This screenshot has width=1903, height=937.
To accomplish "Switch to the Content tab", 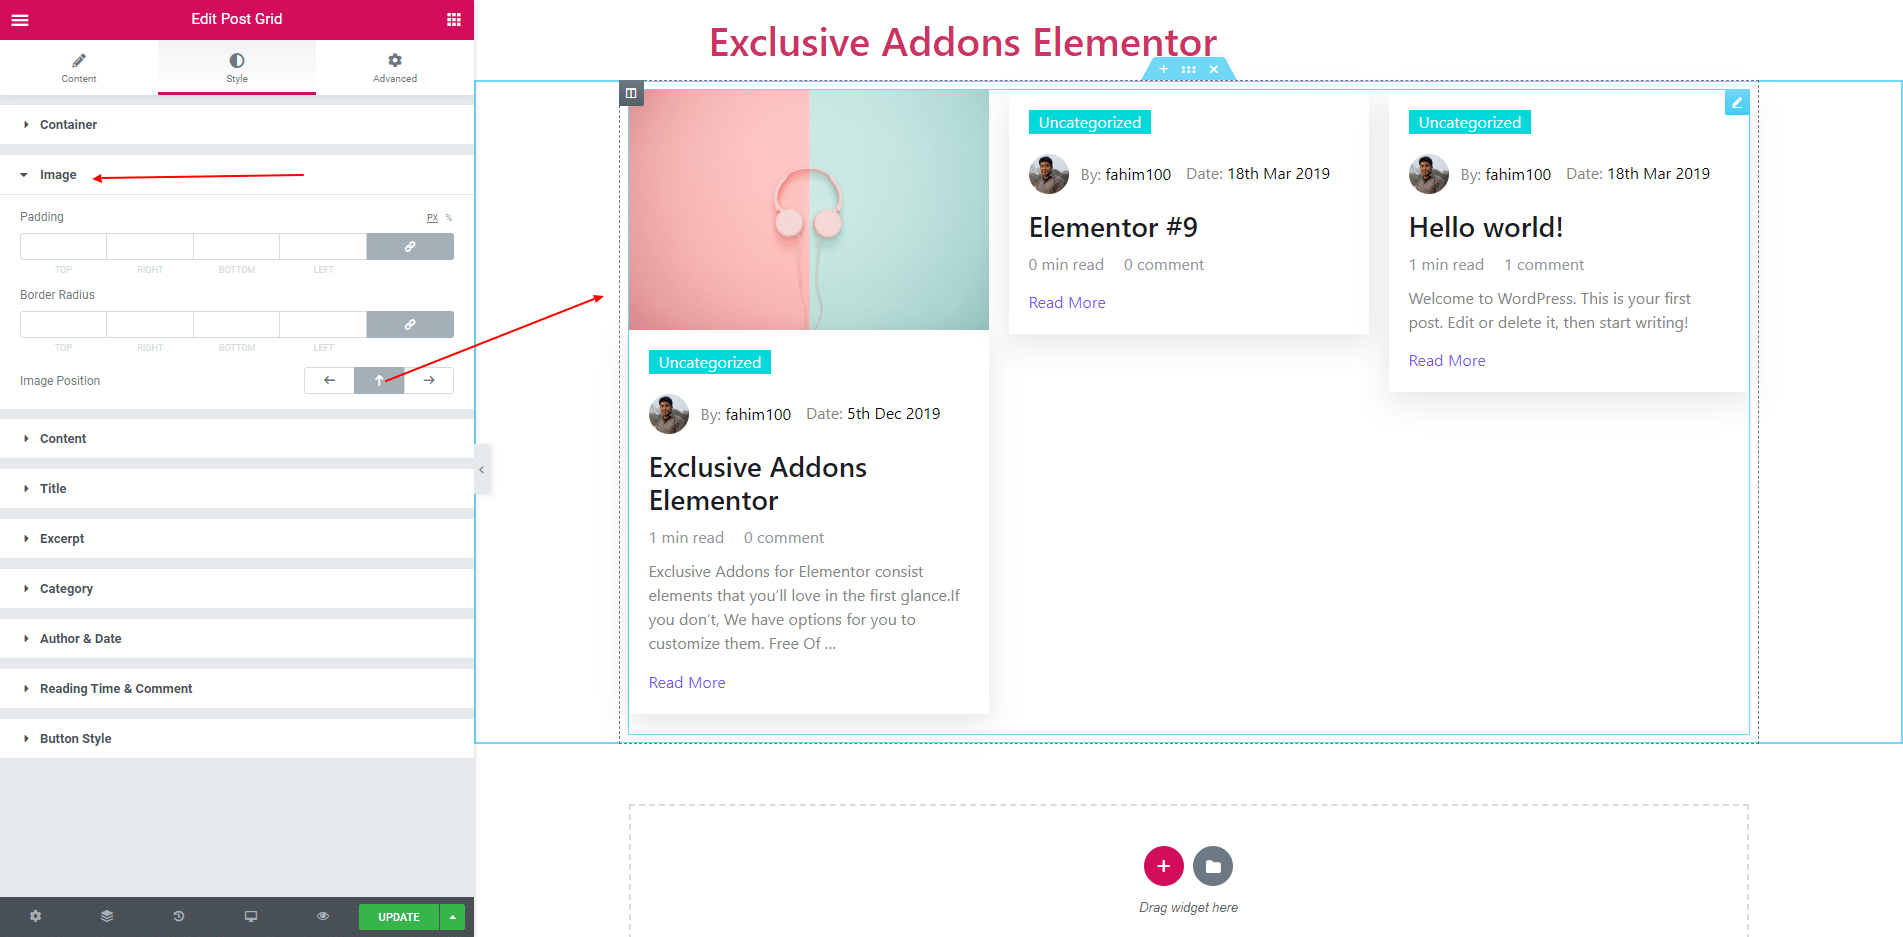I will [x=79, y=67].
